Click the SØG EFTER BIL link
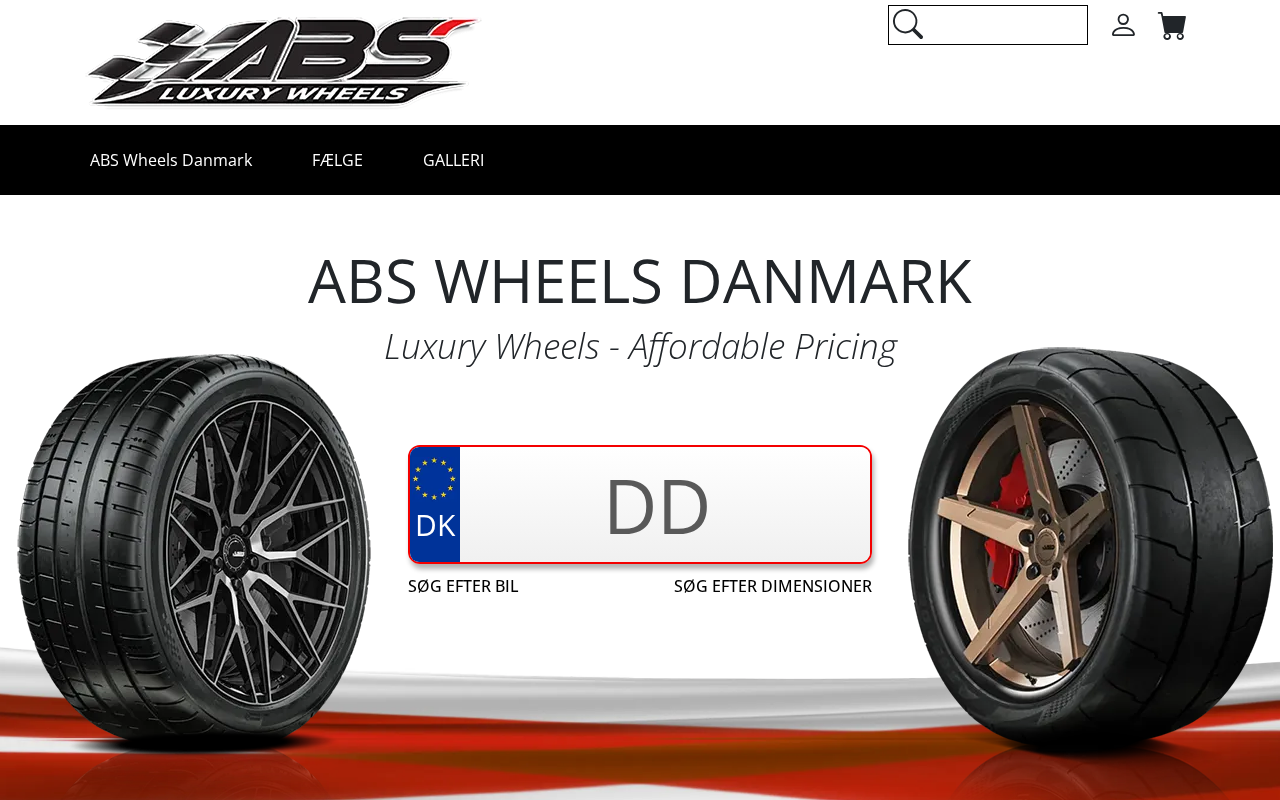The image size is (1280, 800). pos(463,586)
